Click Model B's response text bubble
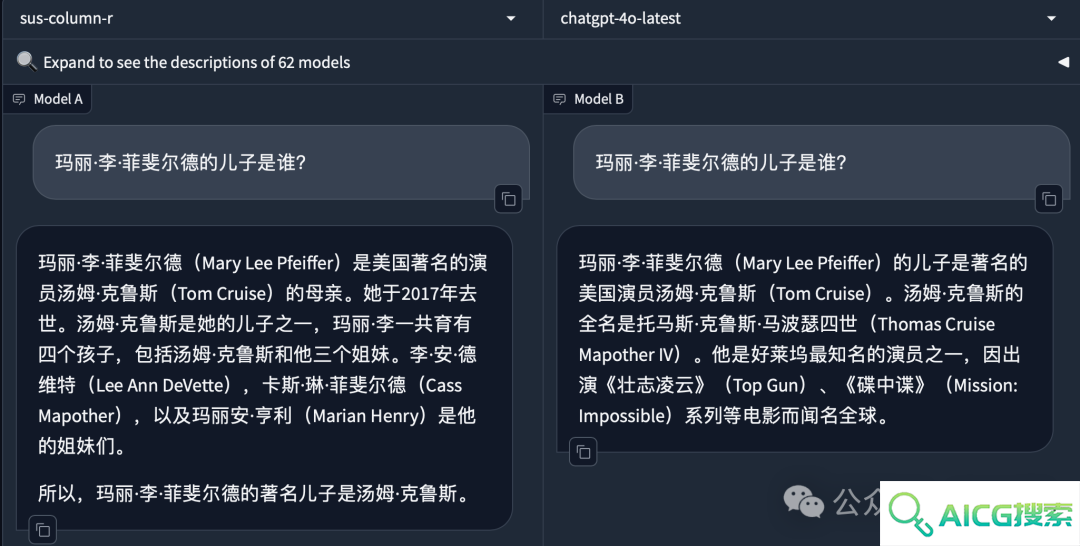The image size is (1080, 546). (x=804, y=339)
